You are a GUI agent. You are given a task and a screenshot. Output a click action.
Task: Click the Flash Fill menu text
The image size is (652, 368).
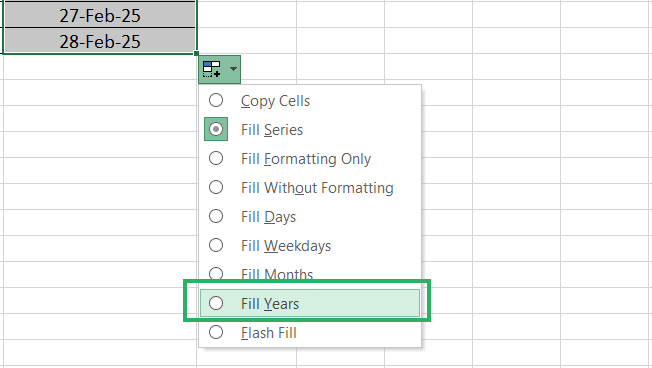(x=269, y=333)
